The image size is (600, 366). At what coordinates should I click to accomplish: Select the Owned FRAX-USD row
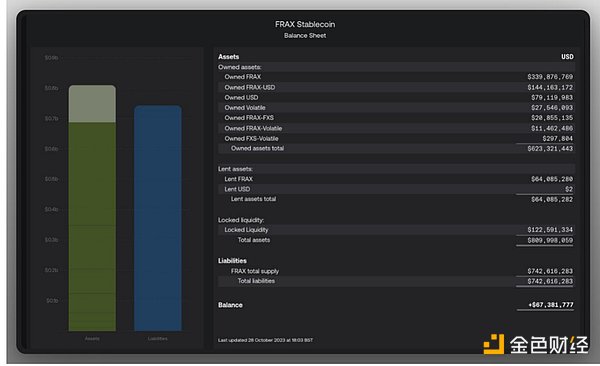click(x=396, y=87)
